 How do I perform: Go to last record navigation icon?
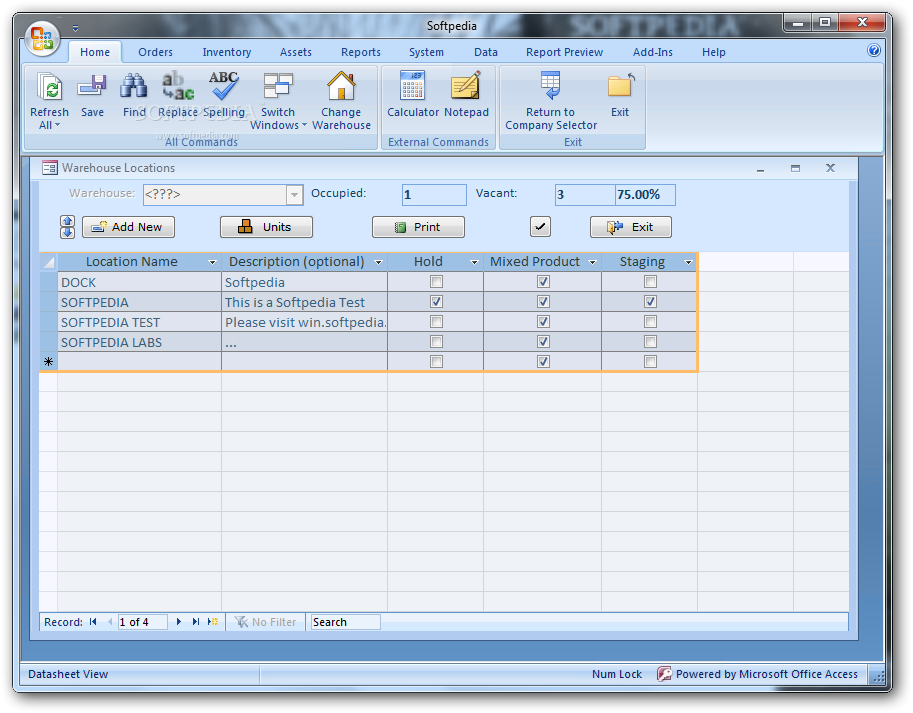pos(196,622)
